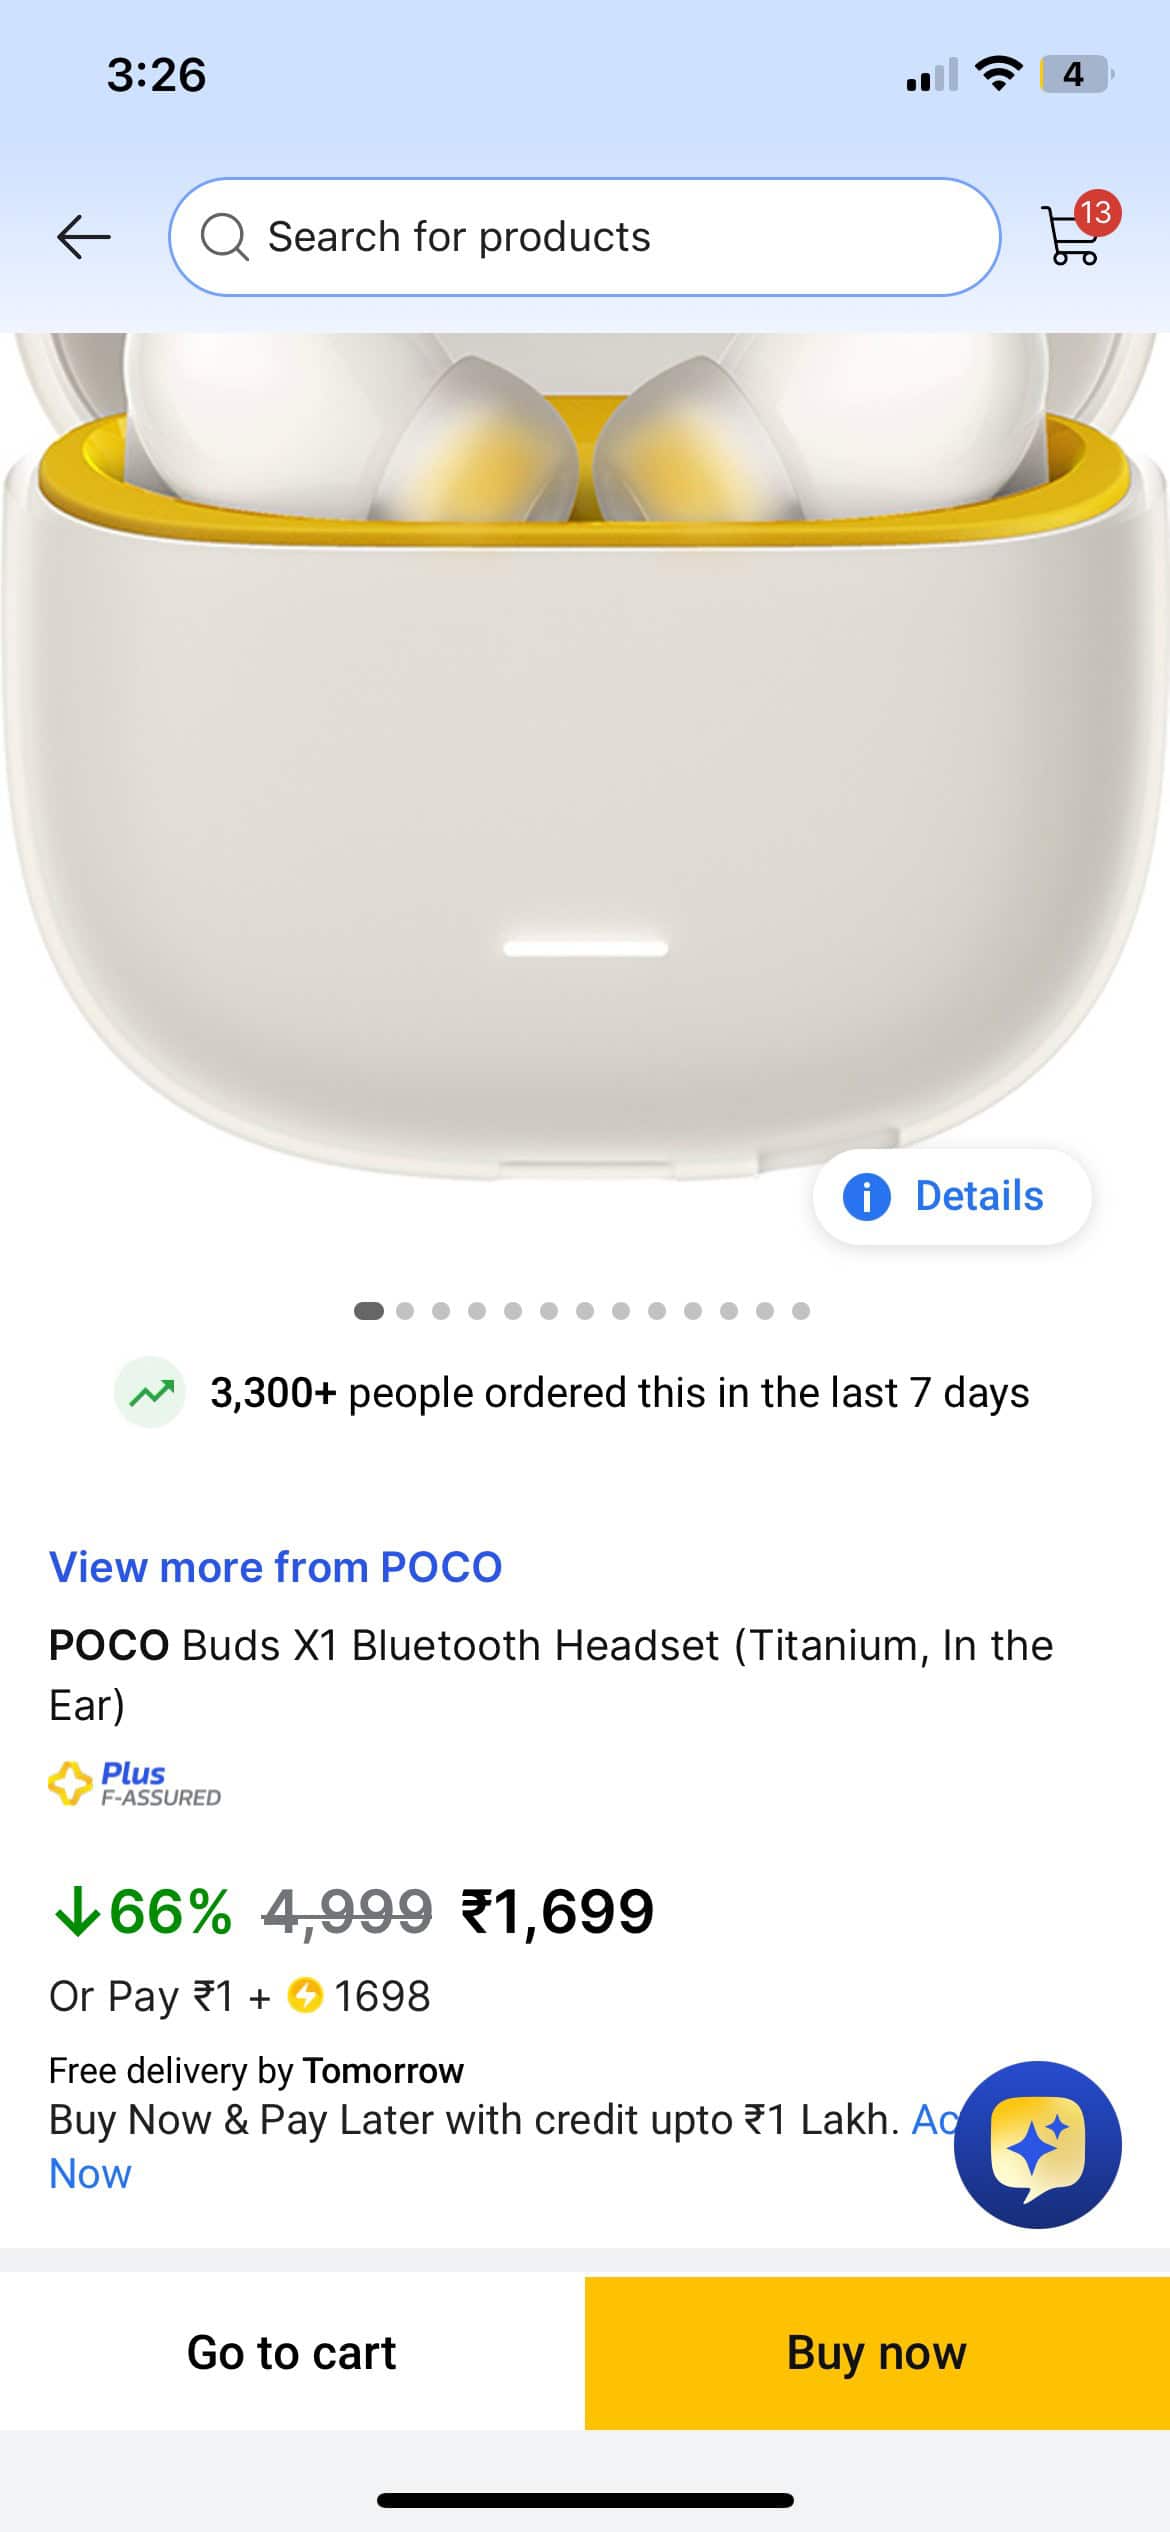Jump to the last image carousel dot
This screenshot has width=1170, height=2532.
801,1311
